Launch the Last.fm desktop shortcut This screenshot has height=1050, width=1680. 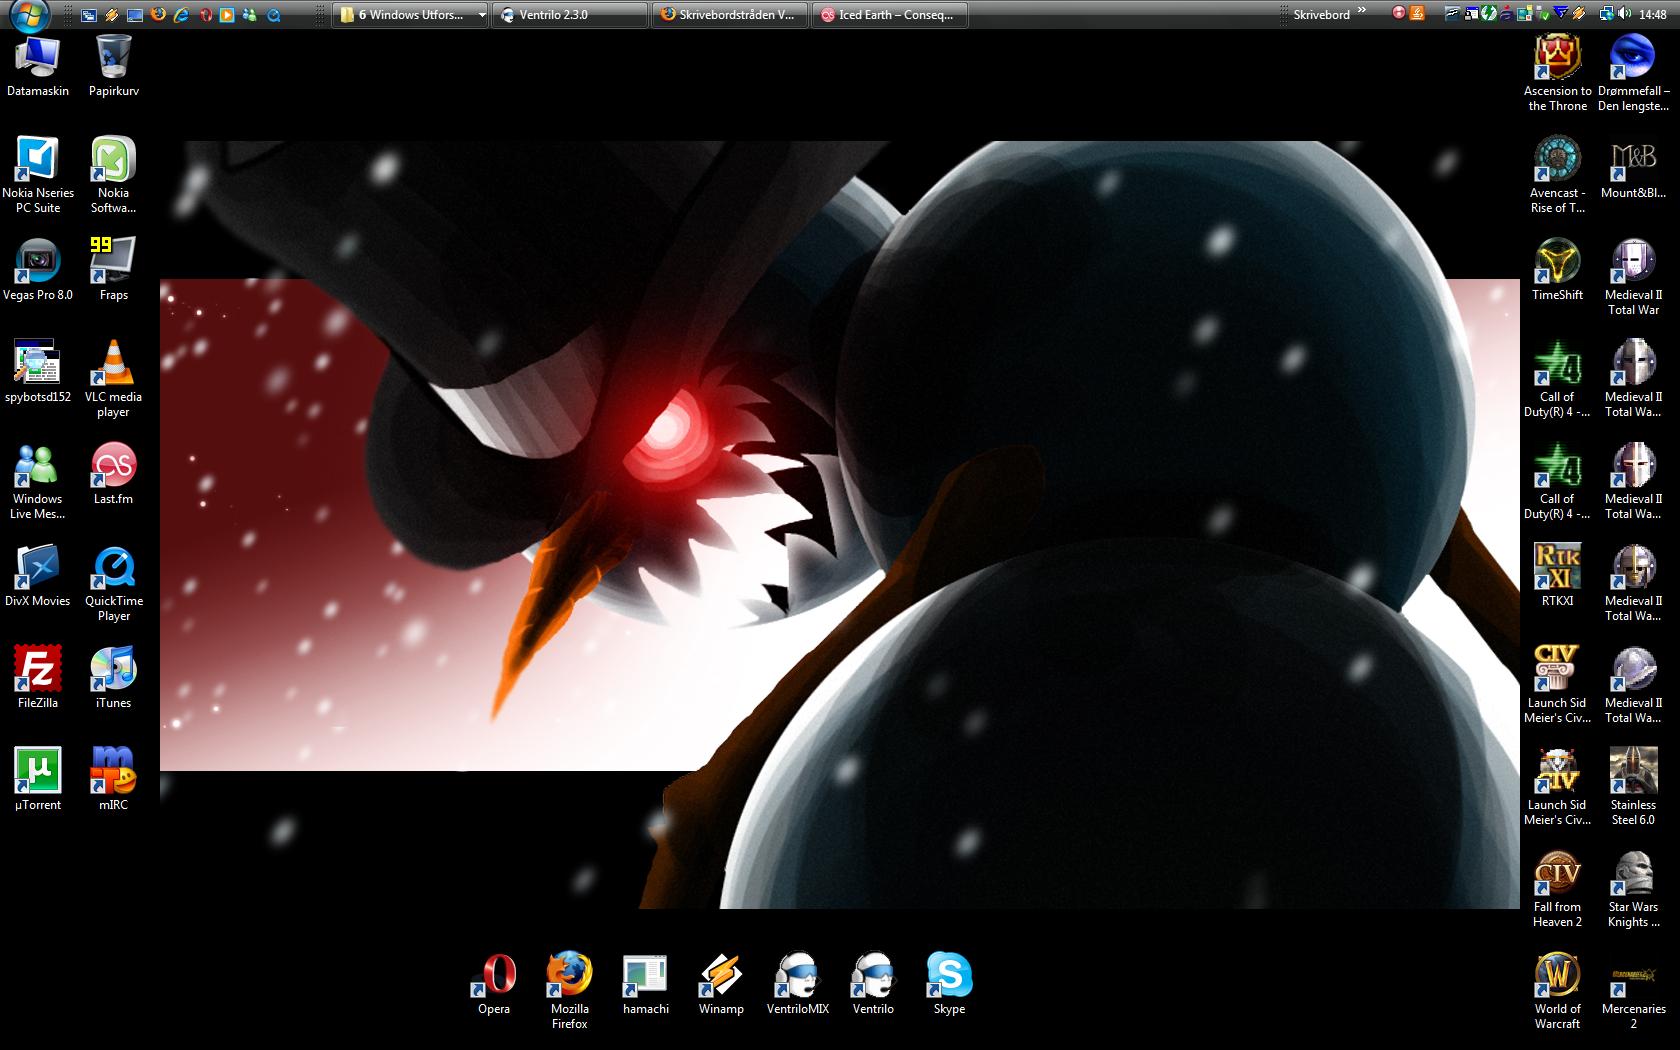pyautogui.click(x=114, y=474)
